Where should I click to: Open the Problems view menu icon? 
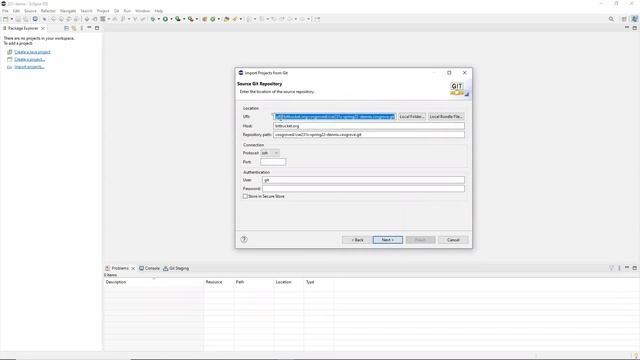[x=619, y=268]
